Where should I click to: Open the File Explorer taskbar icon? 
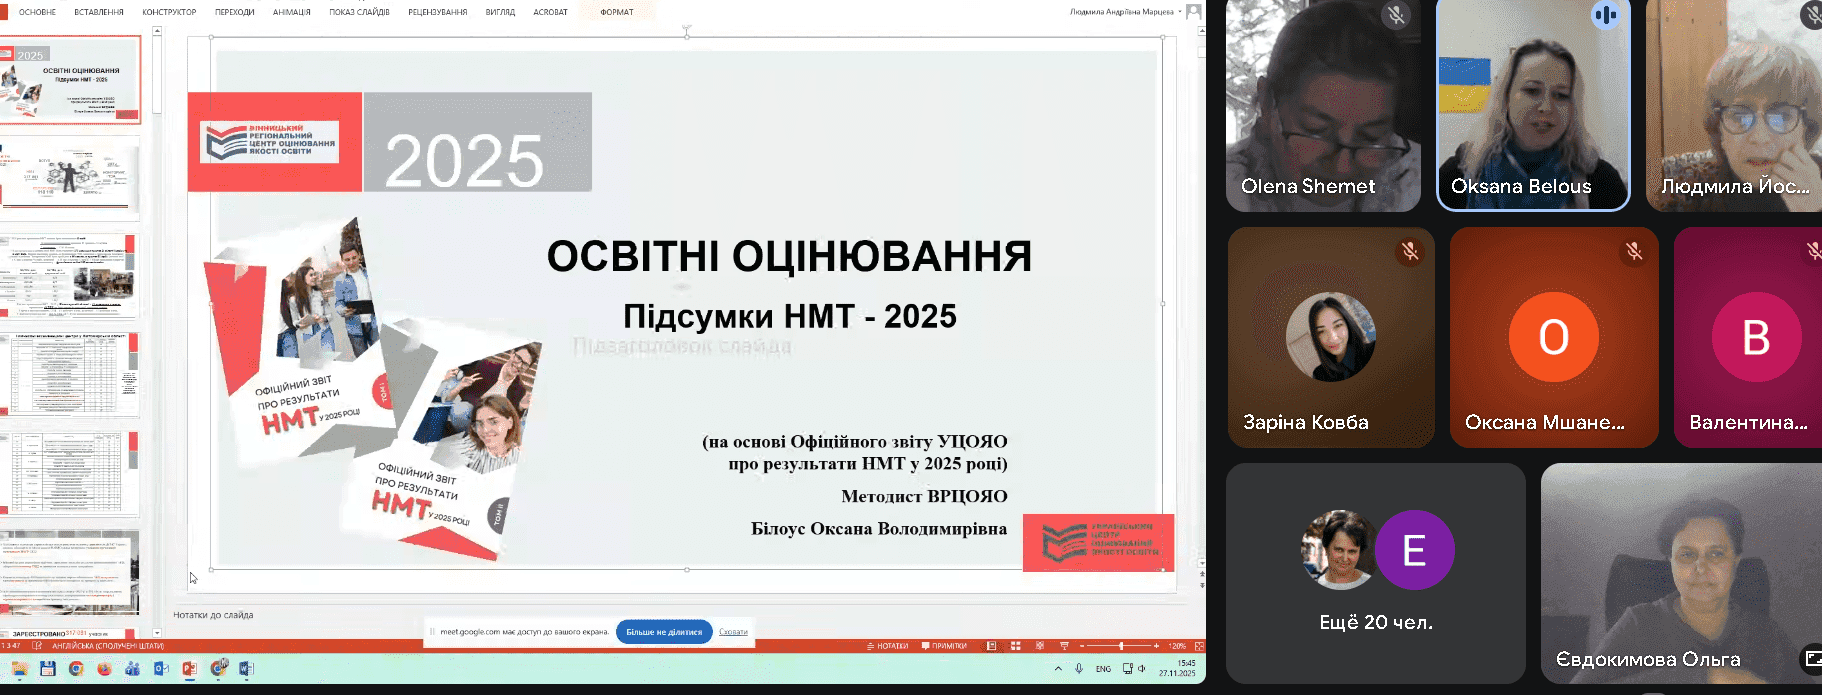[19, 668]
